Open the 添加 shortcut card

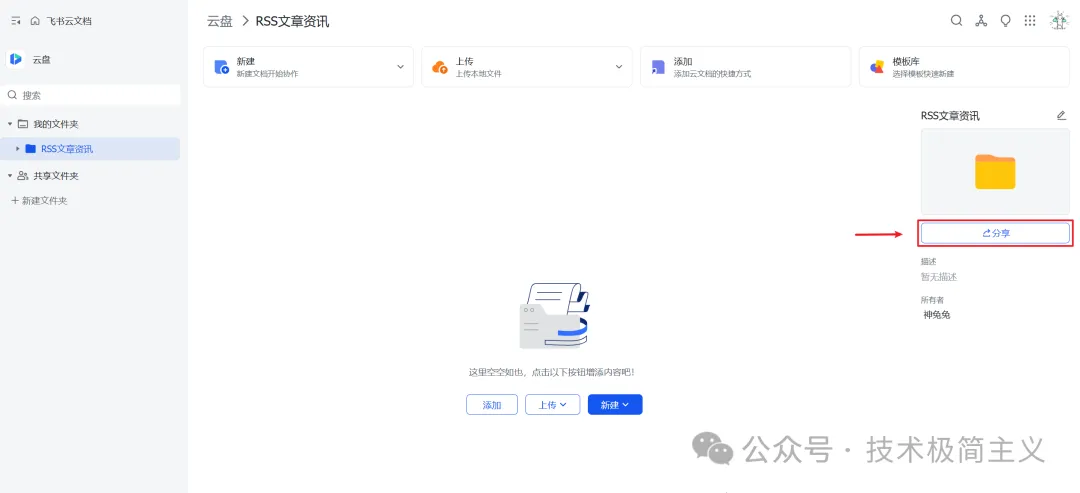745,67
